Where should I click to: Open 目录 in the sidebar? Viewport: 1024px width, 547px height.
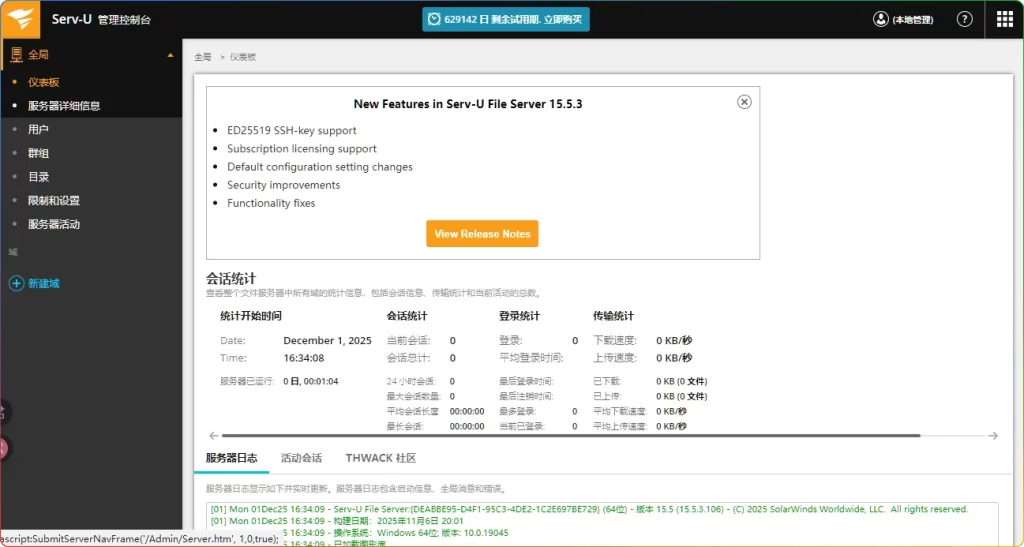(39, 177)
